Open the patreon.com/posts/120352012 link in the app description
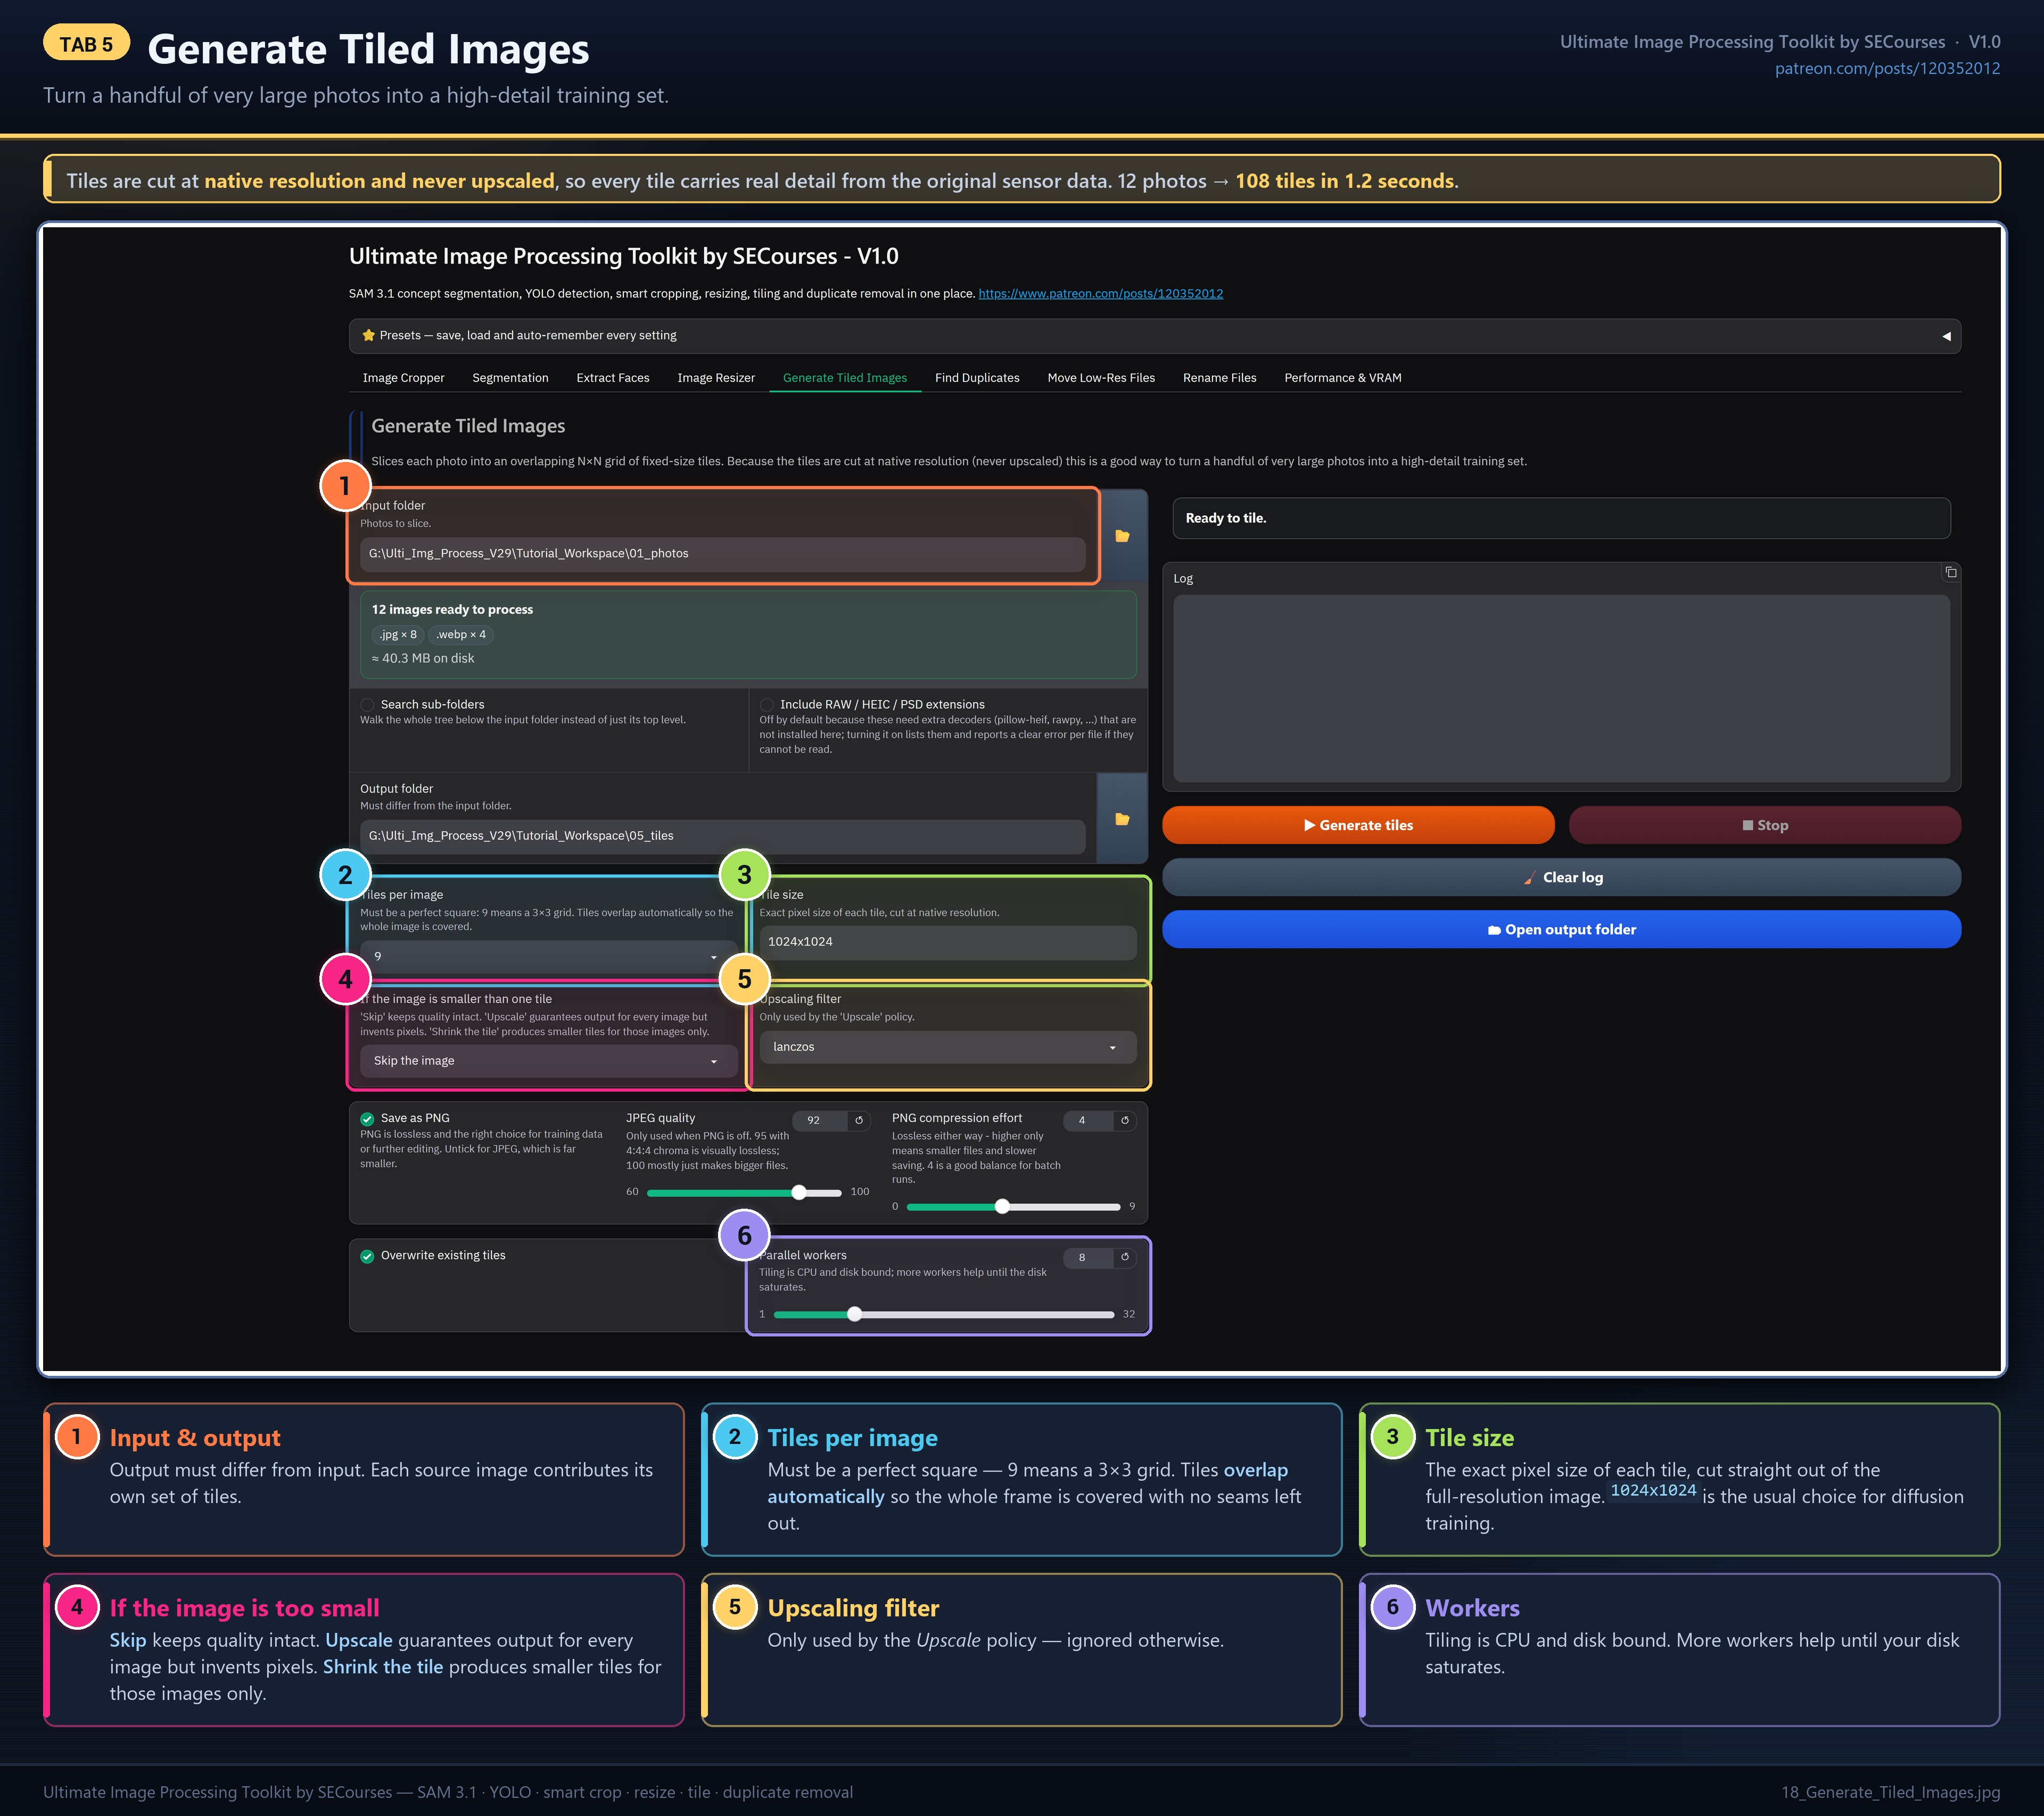2044x1816 pixels. tap(1100, 294)
